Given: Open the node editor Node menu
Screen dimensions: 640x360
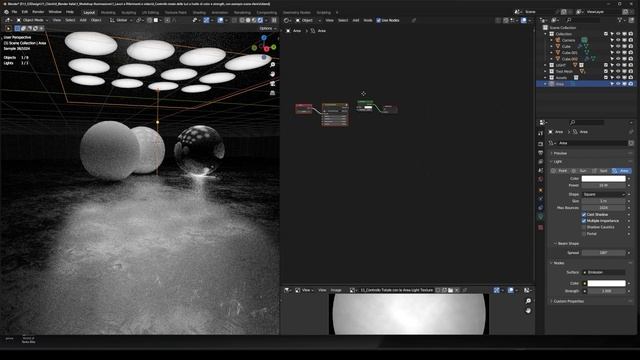Looking at the screenshot, I should (x=368, y=20).
